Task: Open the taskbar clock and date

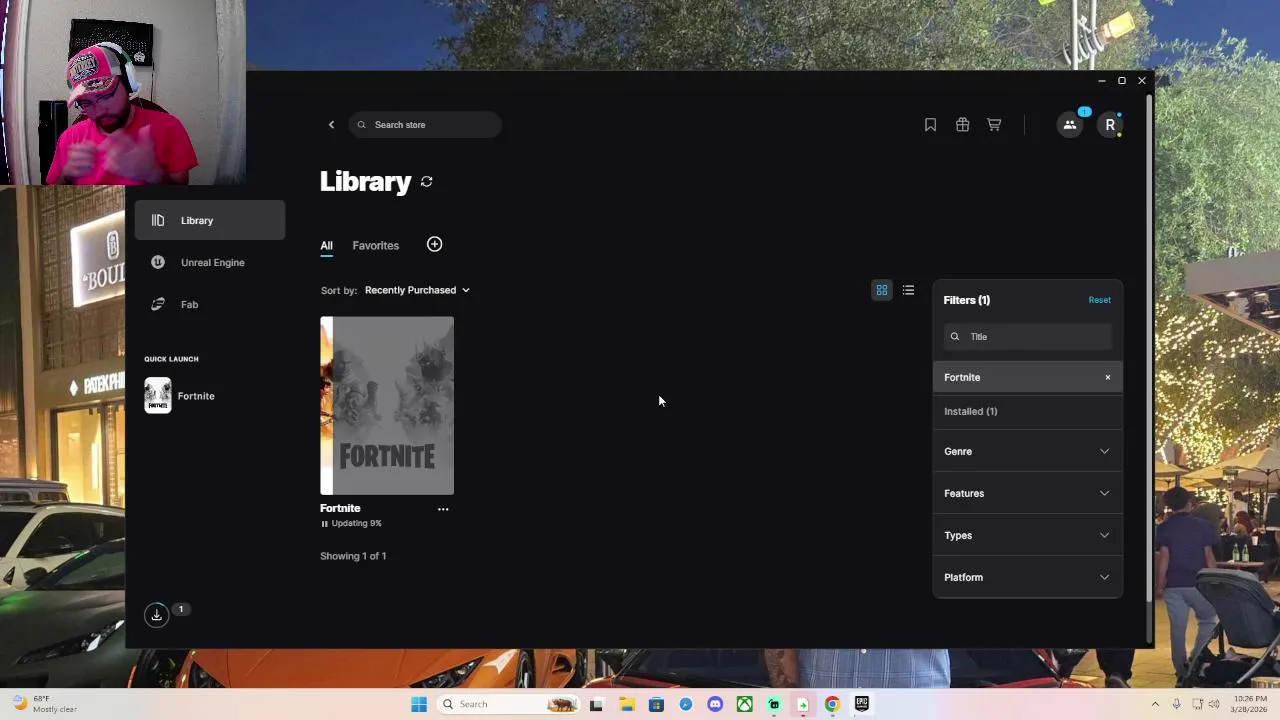Action: [1250, 704]
